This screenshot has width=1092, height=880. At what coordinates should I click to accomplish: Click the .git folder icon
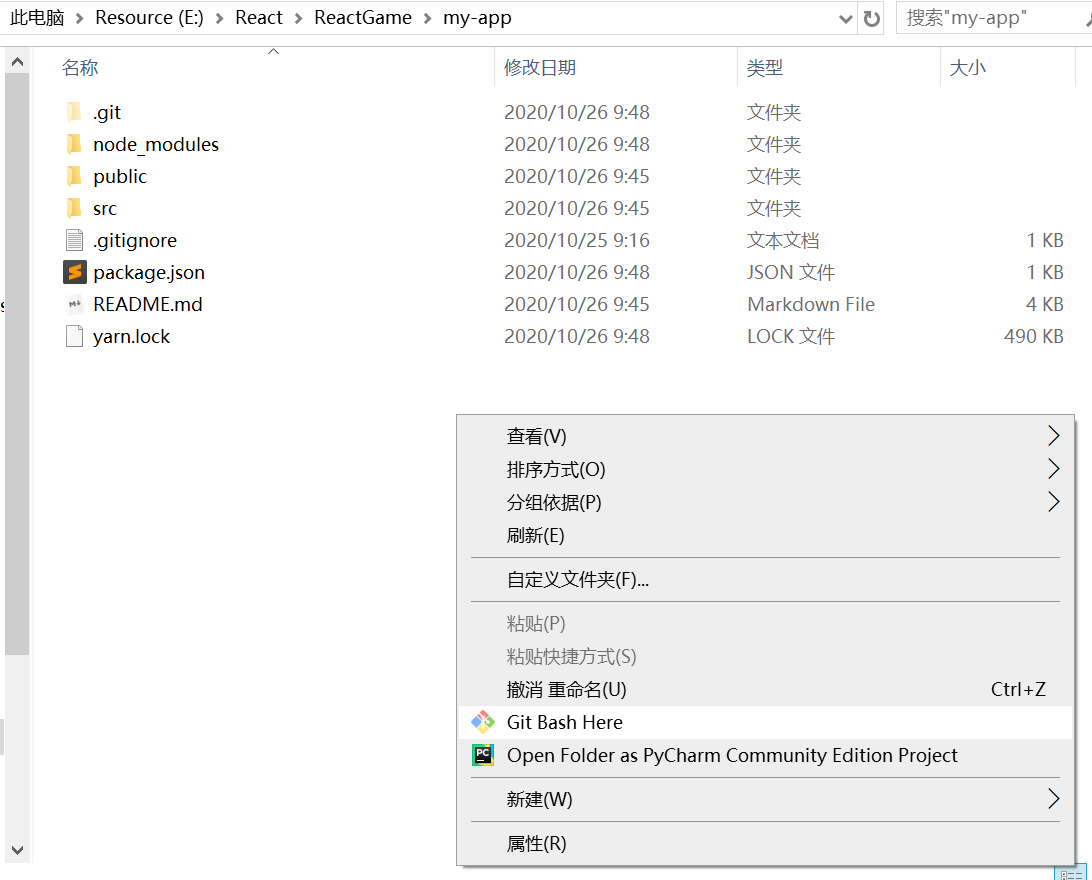pos(75,112)
